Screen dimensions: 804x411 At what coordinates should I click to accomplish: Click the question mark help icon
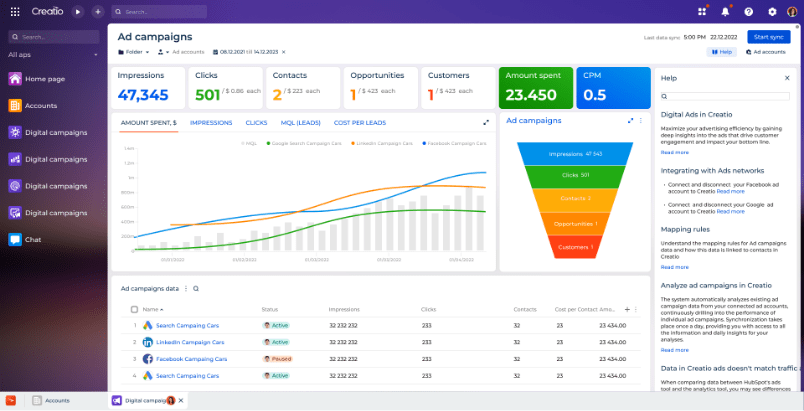pyautogui.click(x=749, y=12)
